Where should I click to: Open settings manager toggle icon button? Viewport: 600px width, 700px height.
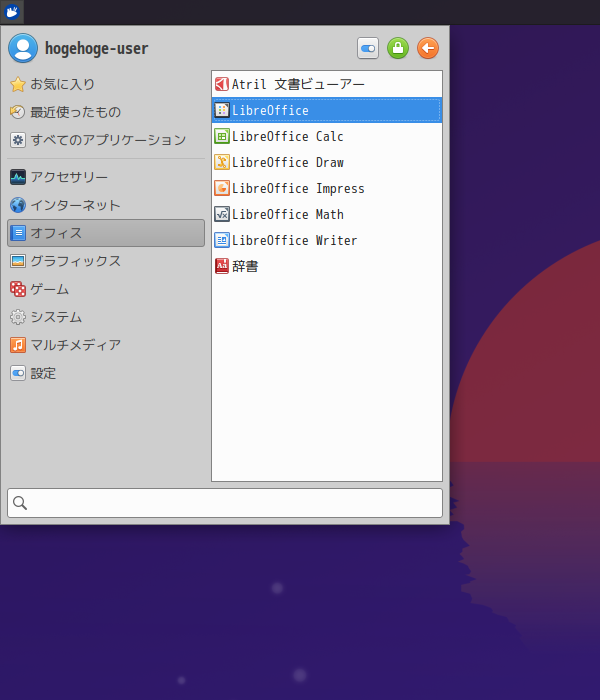(x=368, y=48)
